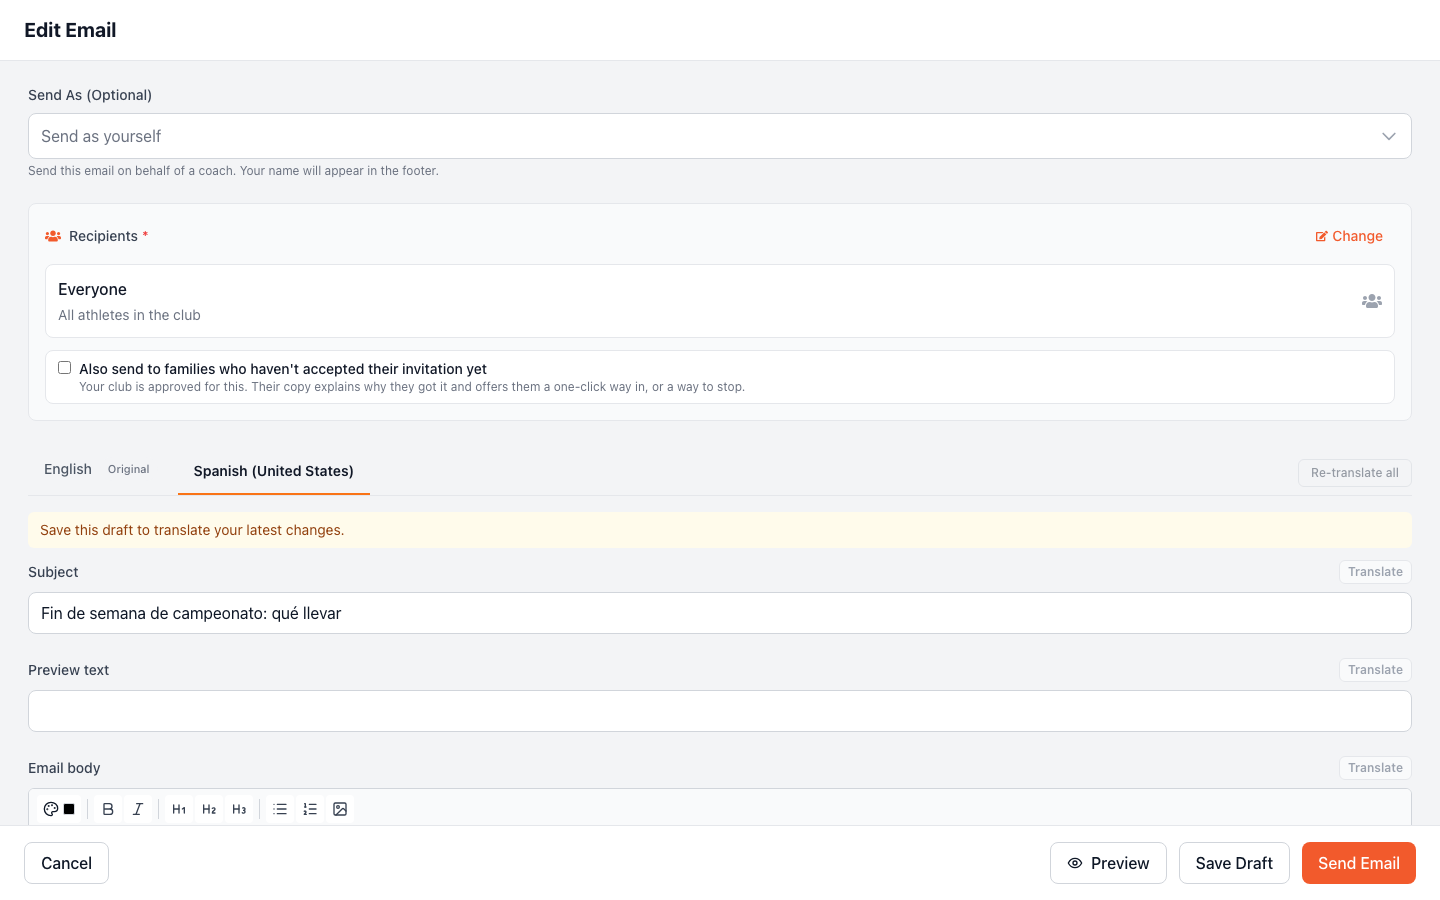Image resolution: width=1440 pixels, height=900 pixels.
Task: Click the Cancel button
Action: click(x=67, y=863)
